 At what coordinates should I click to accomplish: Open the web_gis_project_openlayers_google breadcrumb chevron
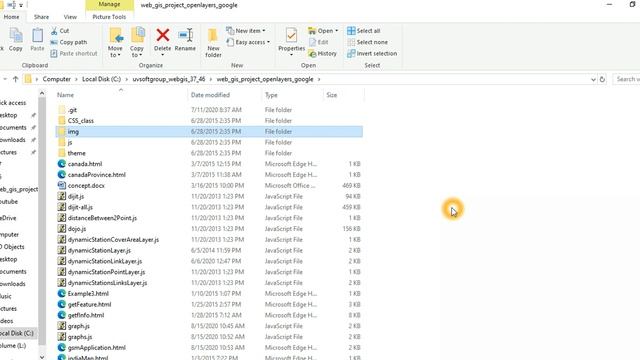pyautogui.click(x=319, y=79)
